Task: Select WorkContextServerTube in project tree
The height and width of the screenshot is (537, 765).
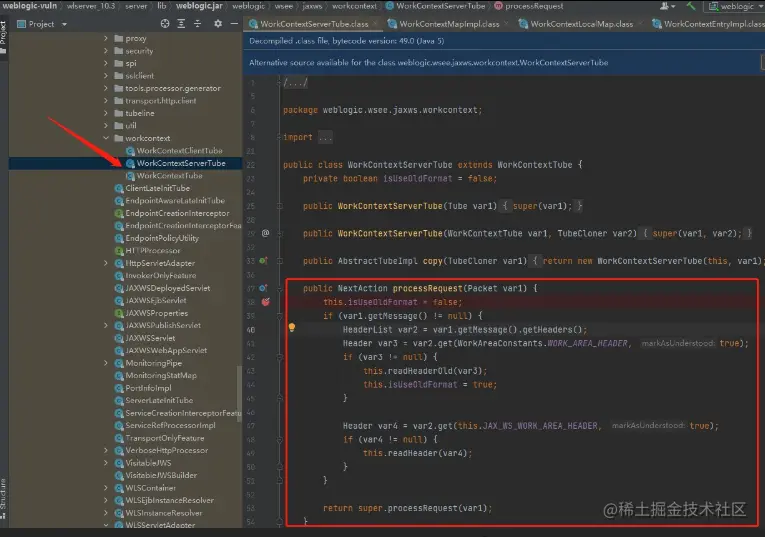Action: 181,163
